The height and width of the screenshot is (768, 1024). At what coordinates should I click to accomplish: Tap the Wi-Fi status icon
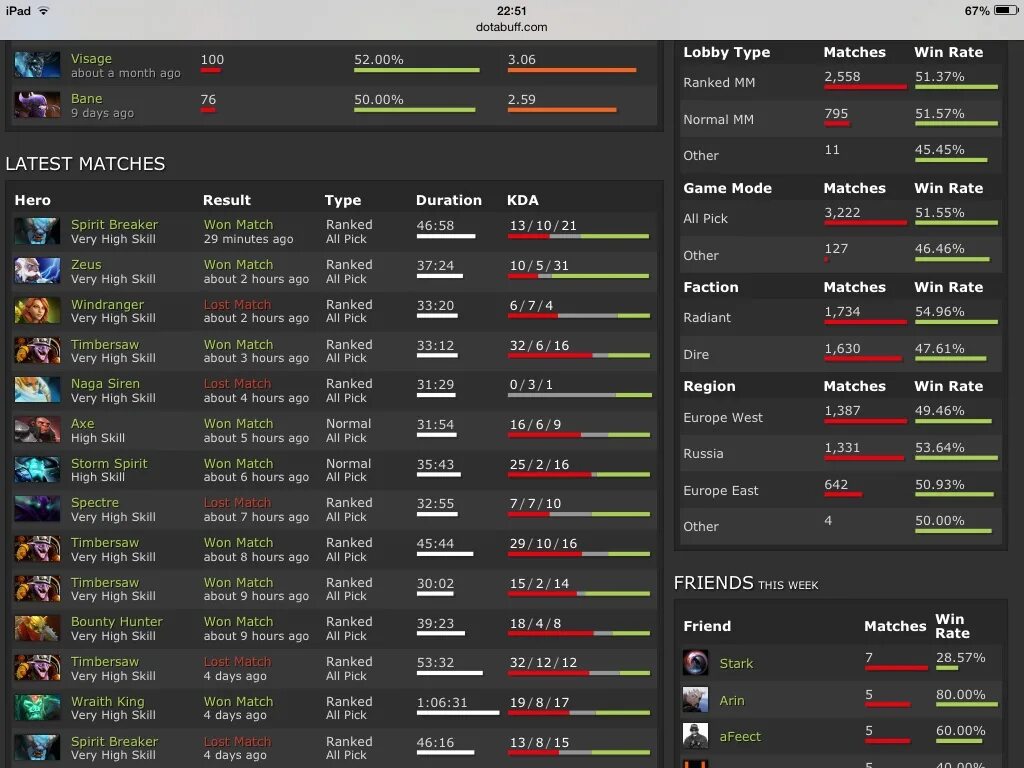[43, 11]
